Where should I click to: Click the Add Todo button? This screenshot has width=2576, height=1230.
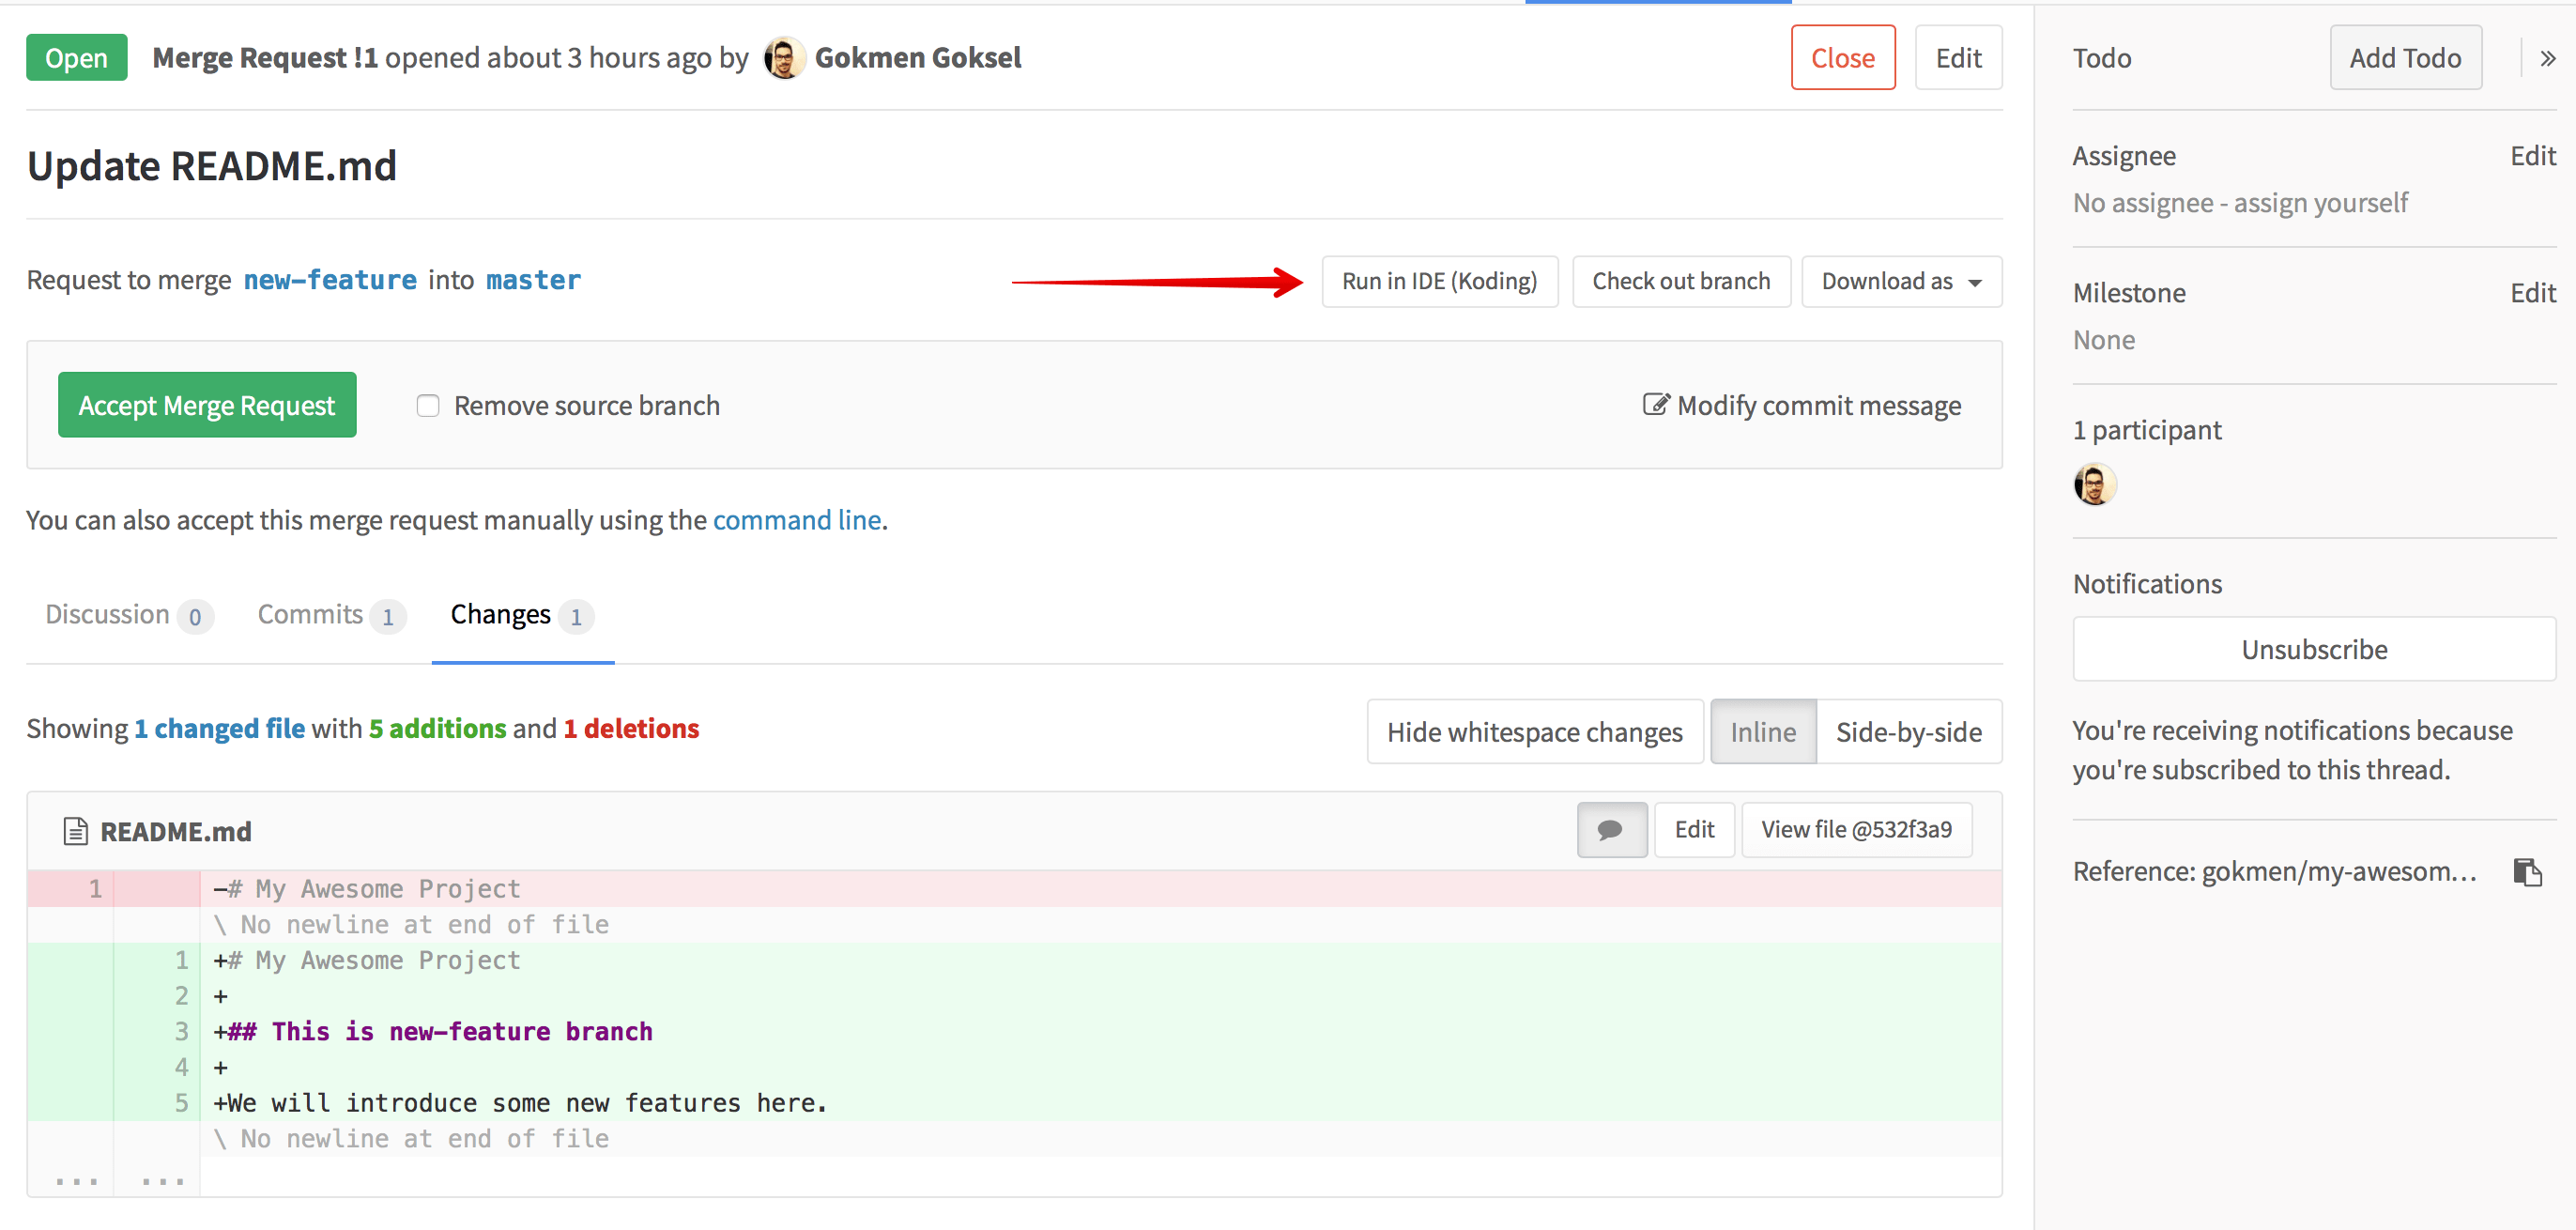(2405, 57)
